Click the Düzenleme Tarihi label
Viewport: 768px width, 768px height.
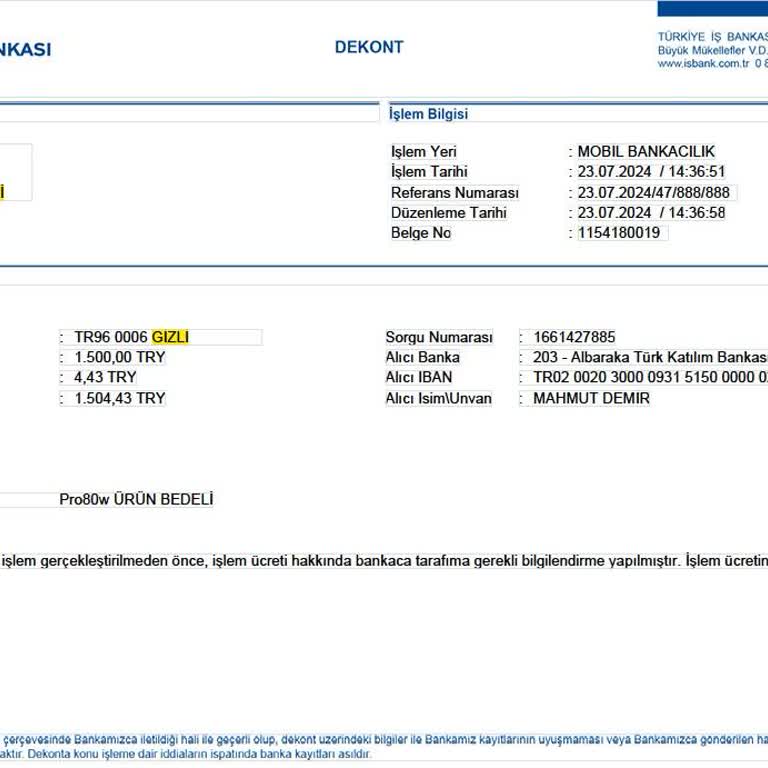pyautogui.click(x=449, y=213)
